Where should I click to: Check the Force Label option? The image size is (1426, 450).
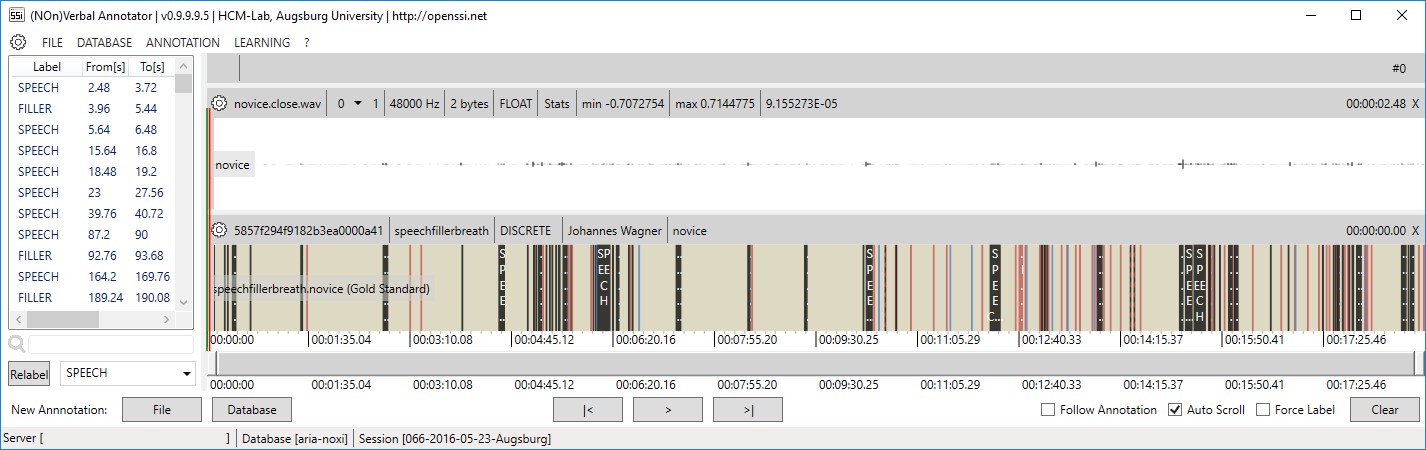[1263, 409]
